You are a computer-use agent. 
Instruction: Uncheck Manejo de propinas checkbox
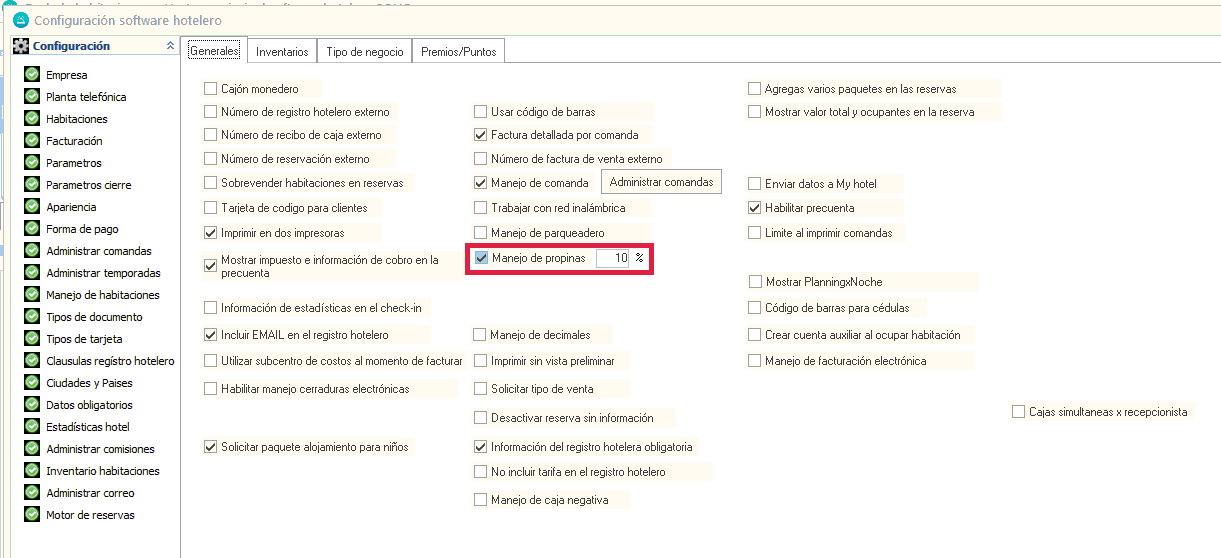tap(482, 258)
